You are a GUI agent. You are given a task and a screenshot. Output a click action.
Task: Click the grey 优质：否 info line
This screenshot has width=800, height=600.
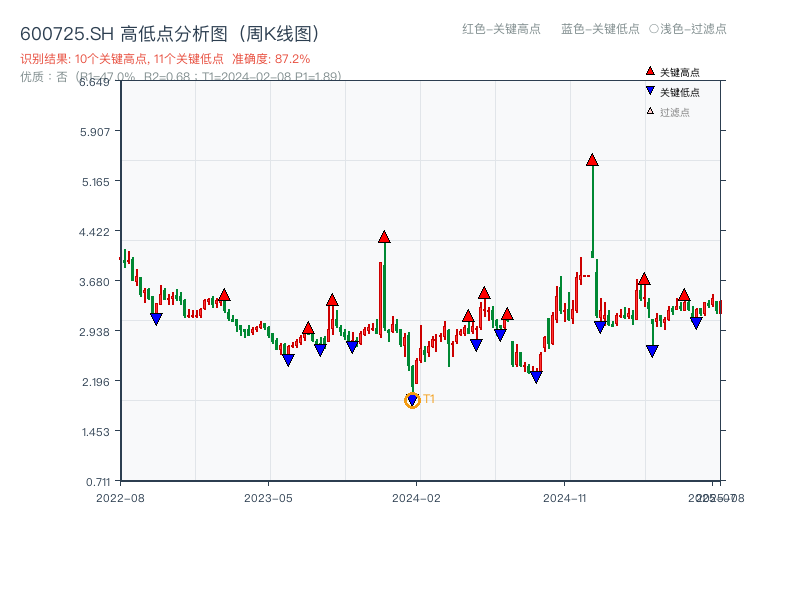[x=181, y=77]
